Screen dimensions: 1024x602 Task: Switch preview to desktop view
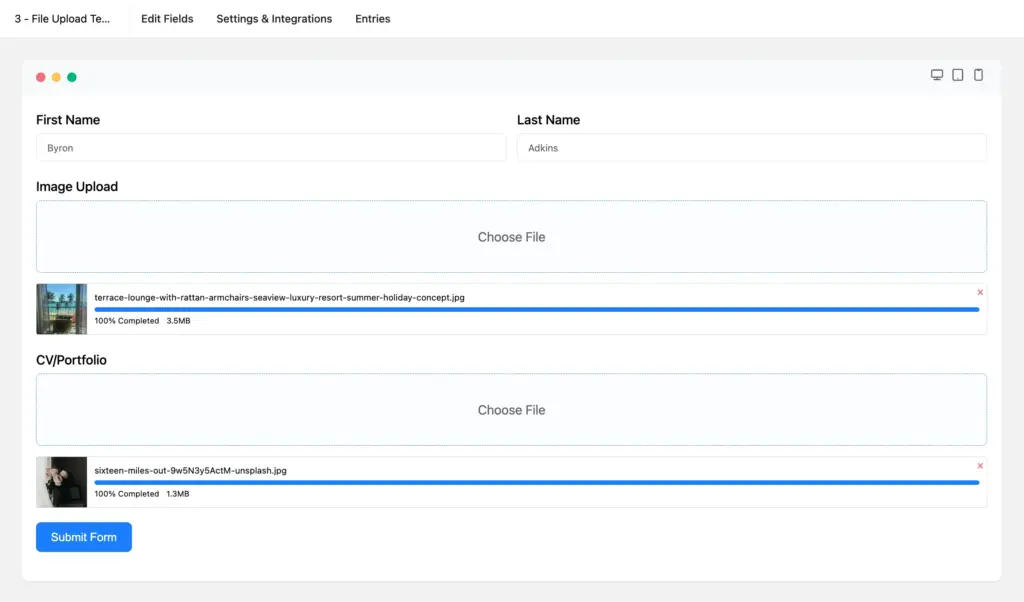[936, 74]
